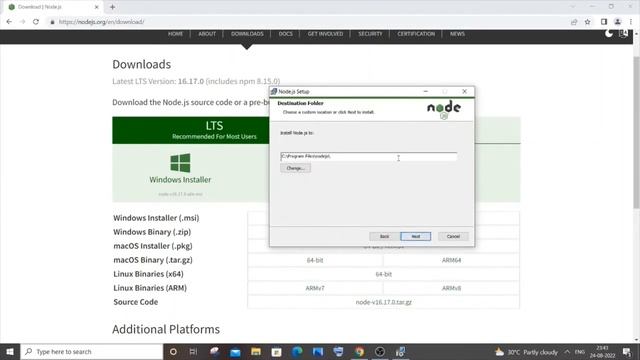The height and width of the screenshot is (360, 640).
Task: Open Microsoft Edge on the taskbar
Action: click(297, 351)
